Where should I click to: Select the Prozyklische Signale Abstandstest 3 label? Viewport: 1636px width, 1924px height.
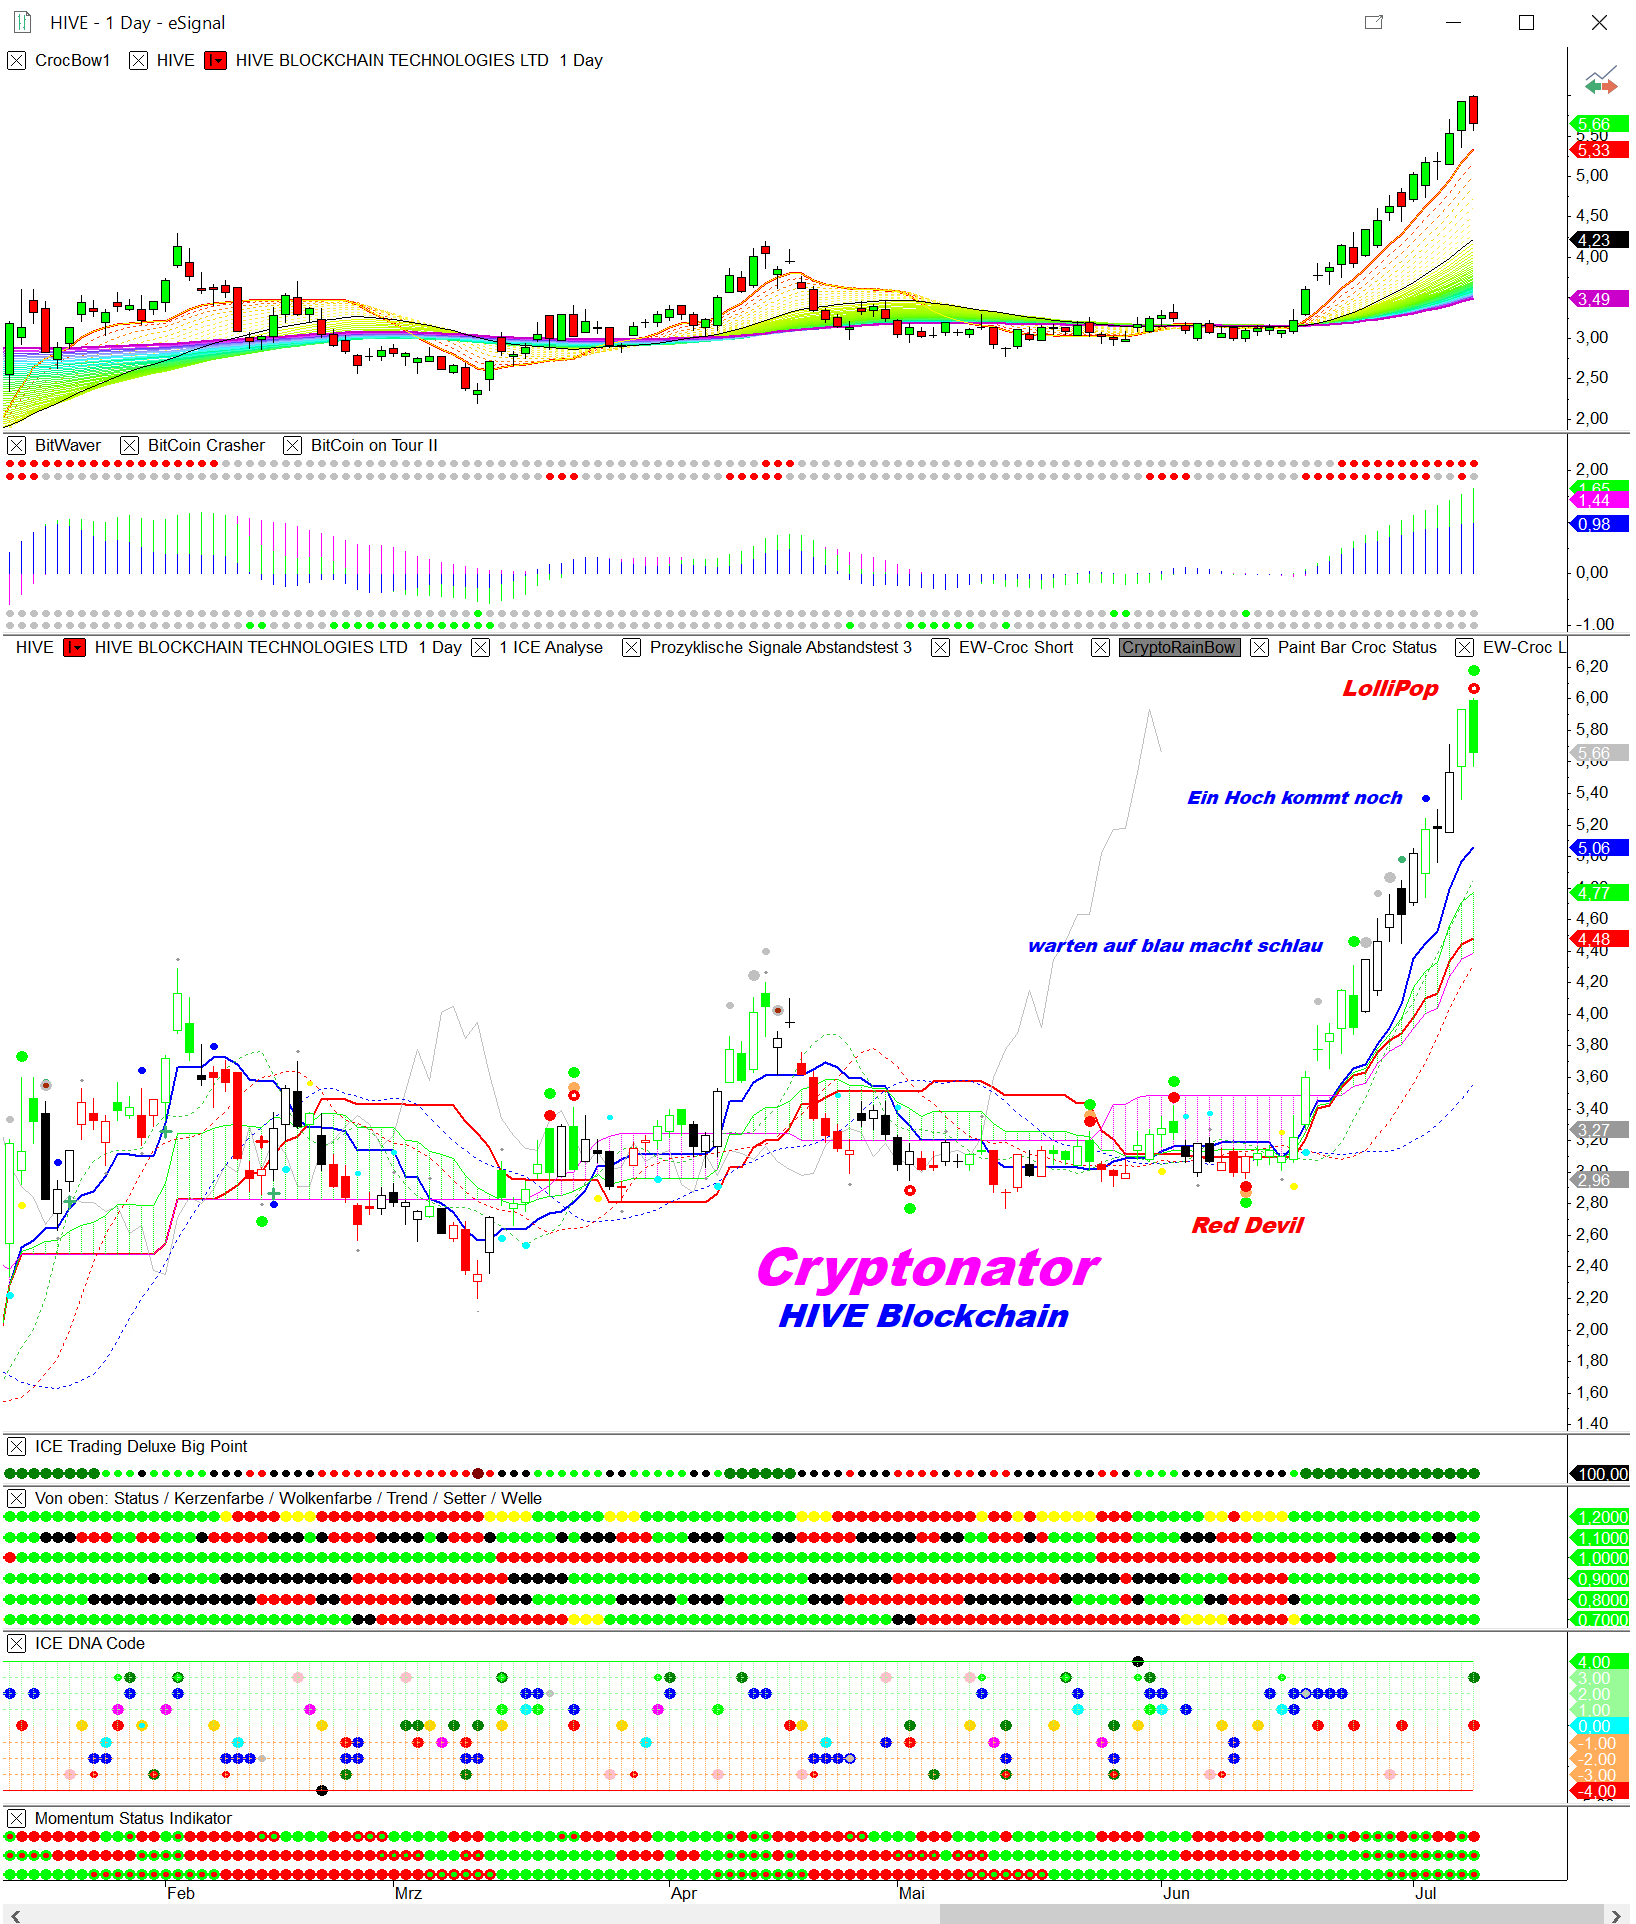(x=780, y=647)
